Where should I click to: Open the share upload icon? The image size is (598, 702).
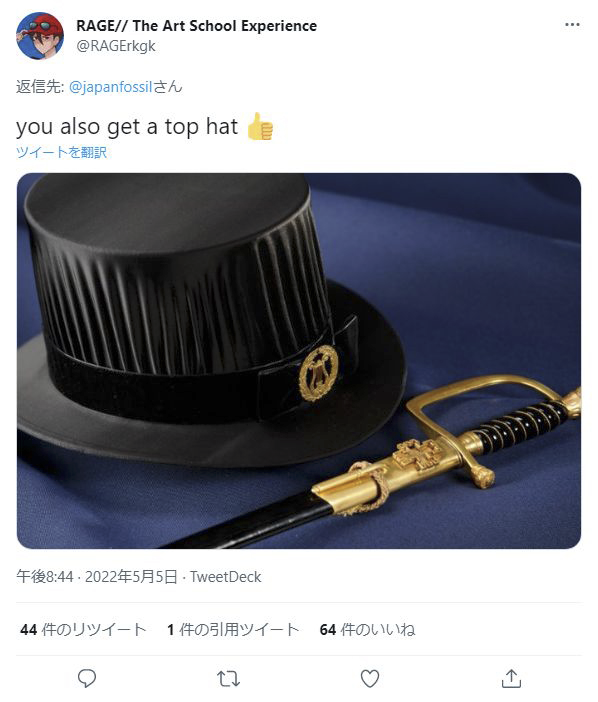tap(511, 678)
